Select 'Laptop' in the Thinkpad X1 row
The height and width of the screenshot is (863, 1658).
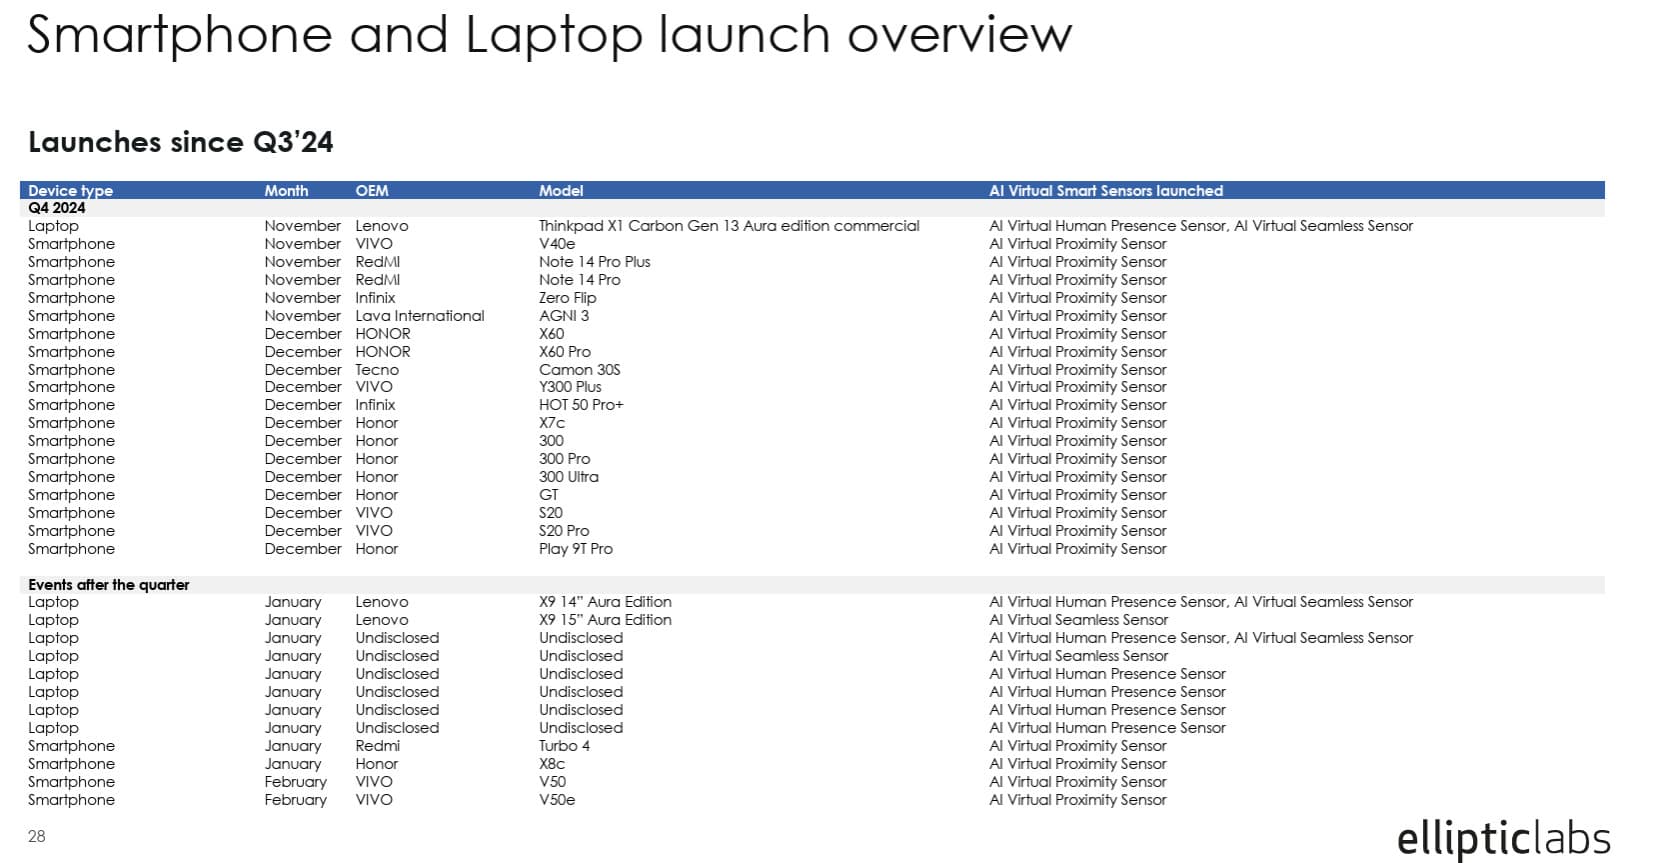(x=53, y=226)
